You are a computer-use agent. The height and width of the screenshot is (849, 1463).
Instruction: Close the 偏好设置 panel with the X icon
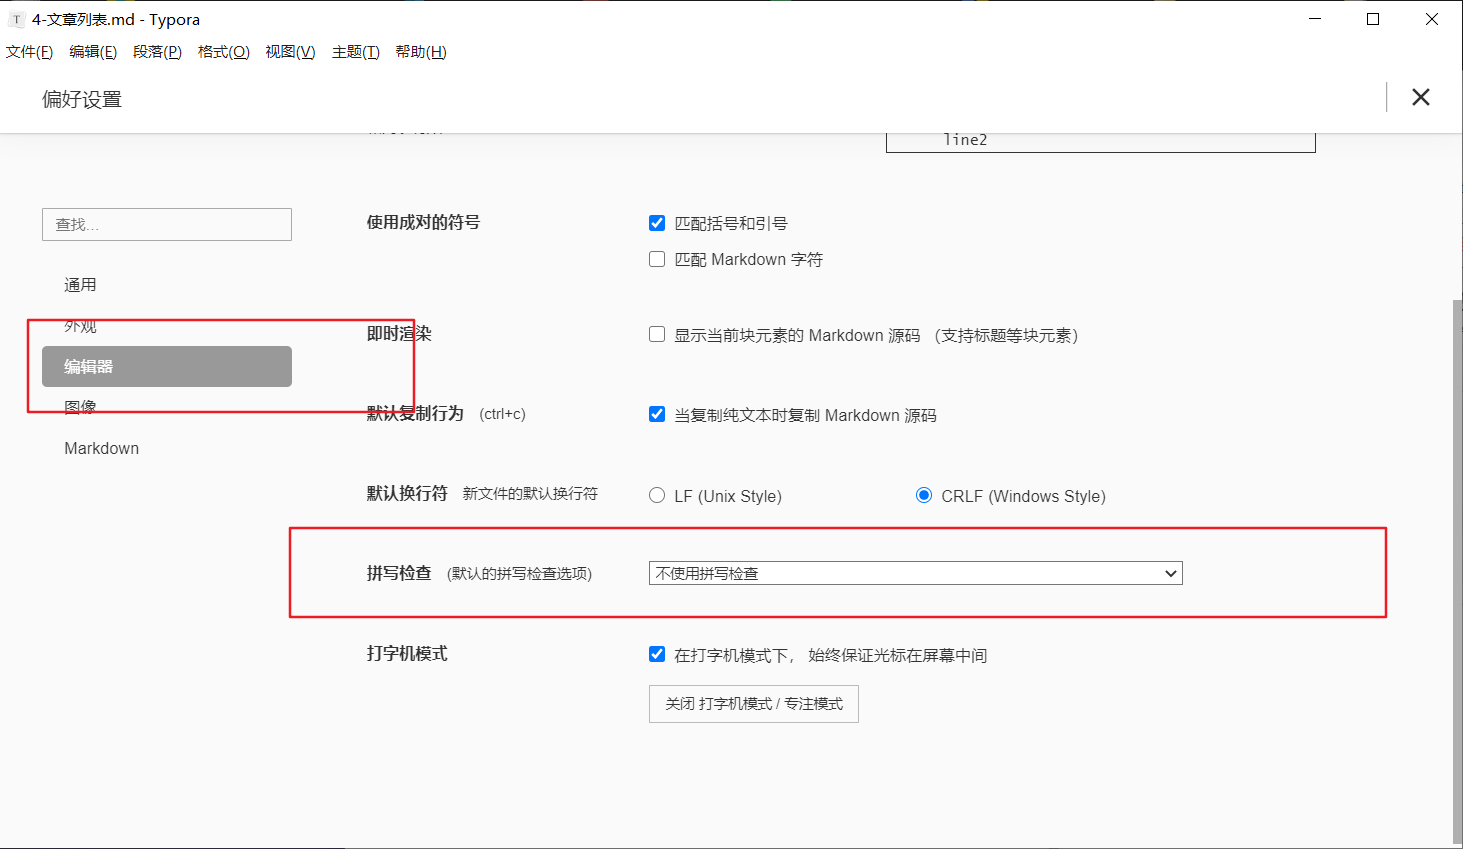(x=1420, y=97)
